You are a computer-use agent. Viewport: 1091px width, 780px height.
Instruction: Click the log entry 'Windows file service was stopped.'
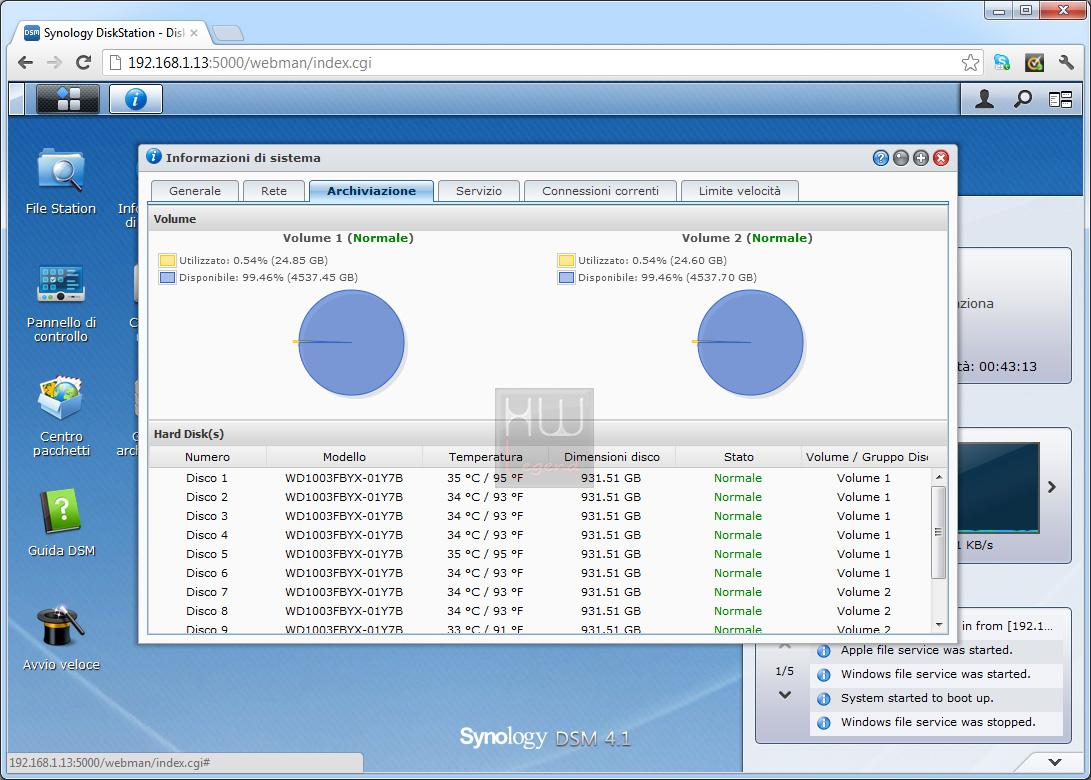(938, 722)
